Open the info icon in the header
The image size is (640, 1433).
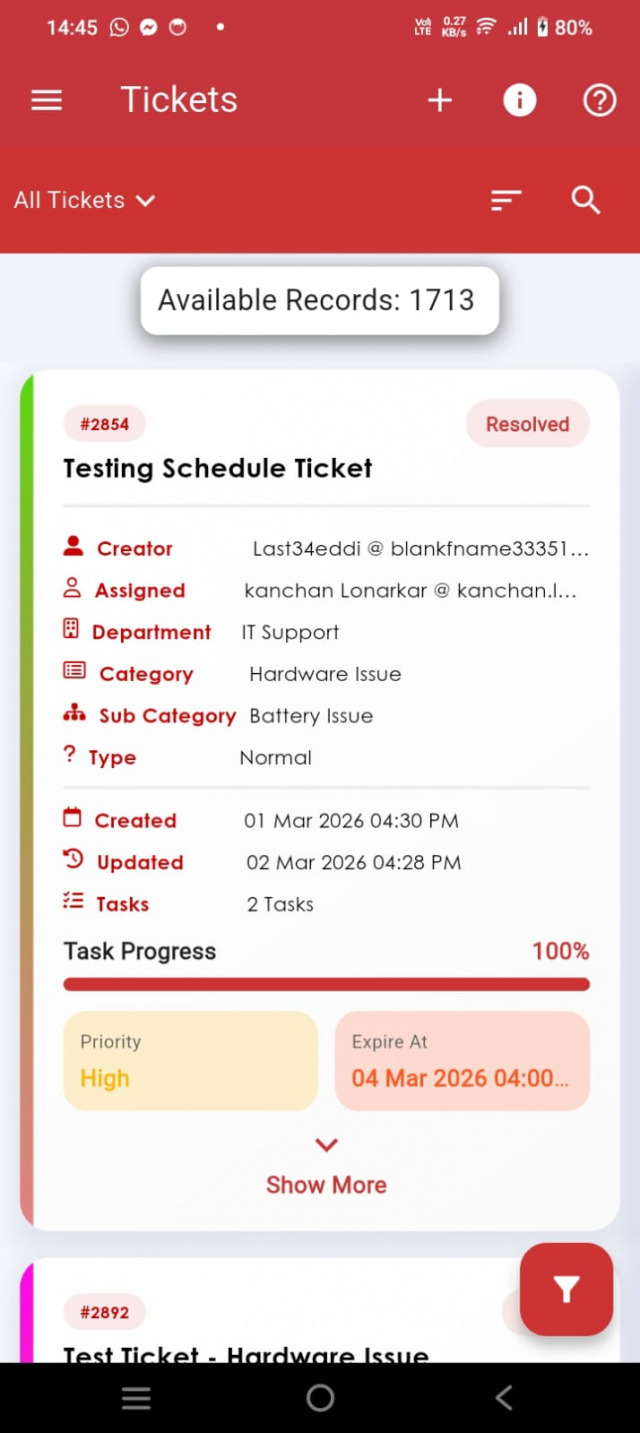pyautogui.click(x=519, y=99)
